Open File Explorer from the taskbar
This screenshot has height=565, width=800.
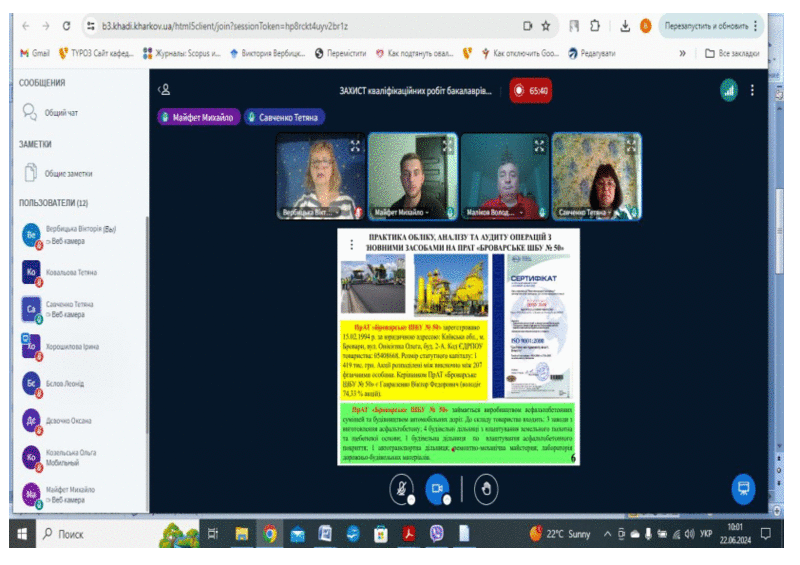tap(241, 534)
